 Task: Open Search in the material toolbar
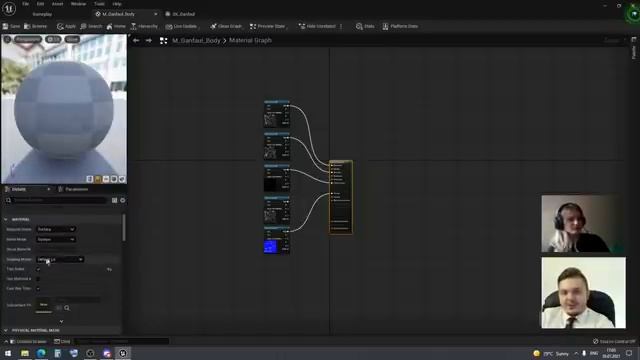[x=91, y=26]
